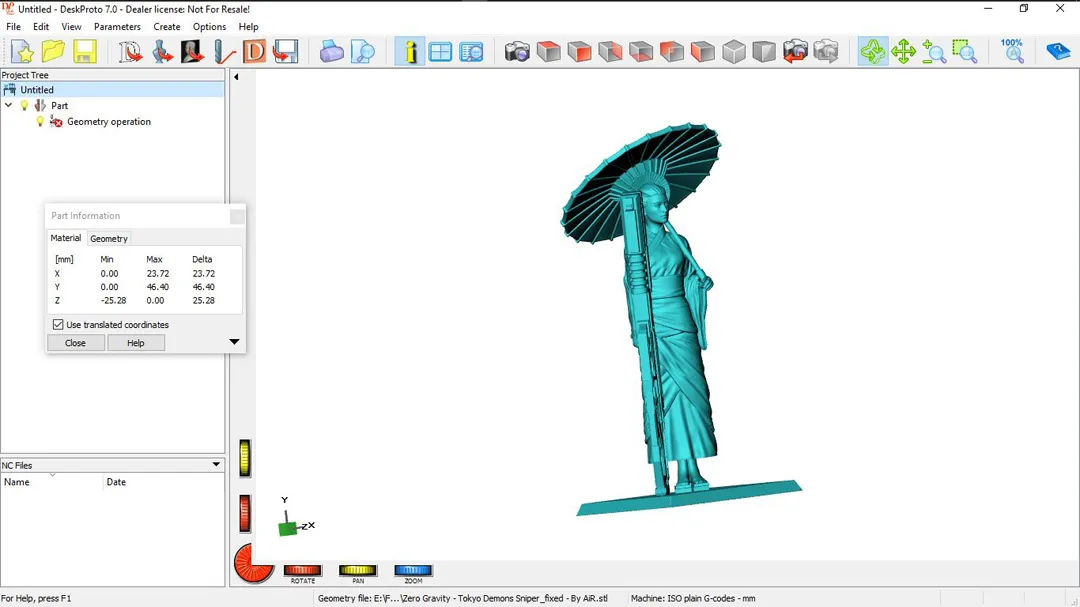
Task: Open the View menu
Action: 71,27
